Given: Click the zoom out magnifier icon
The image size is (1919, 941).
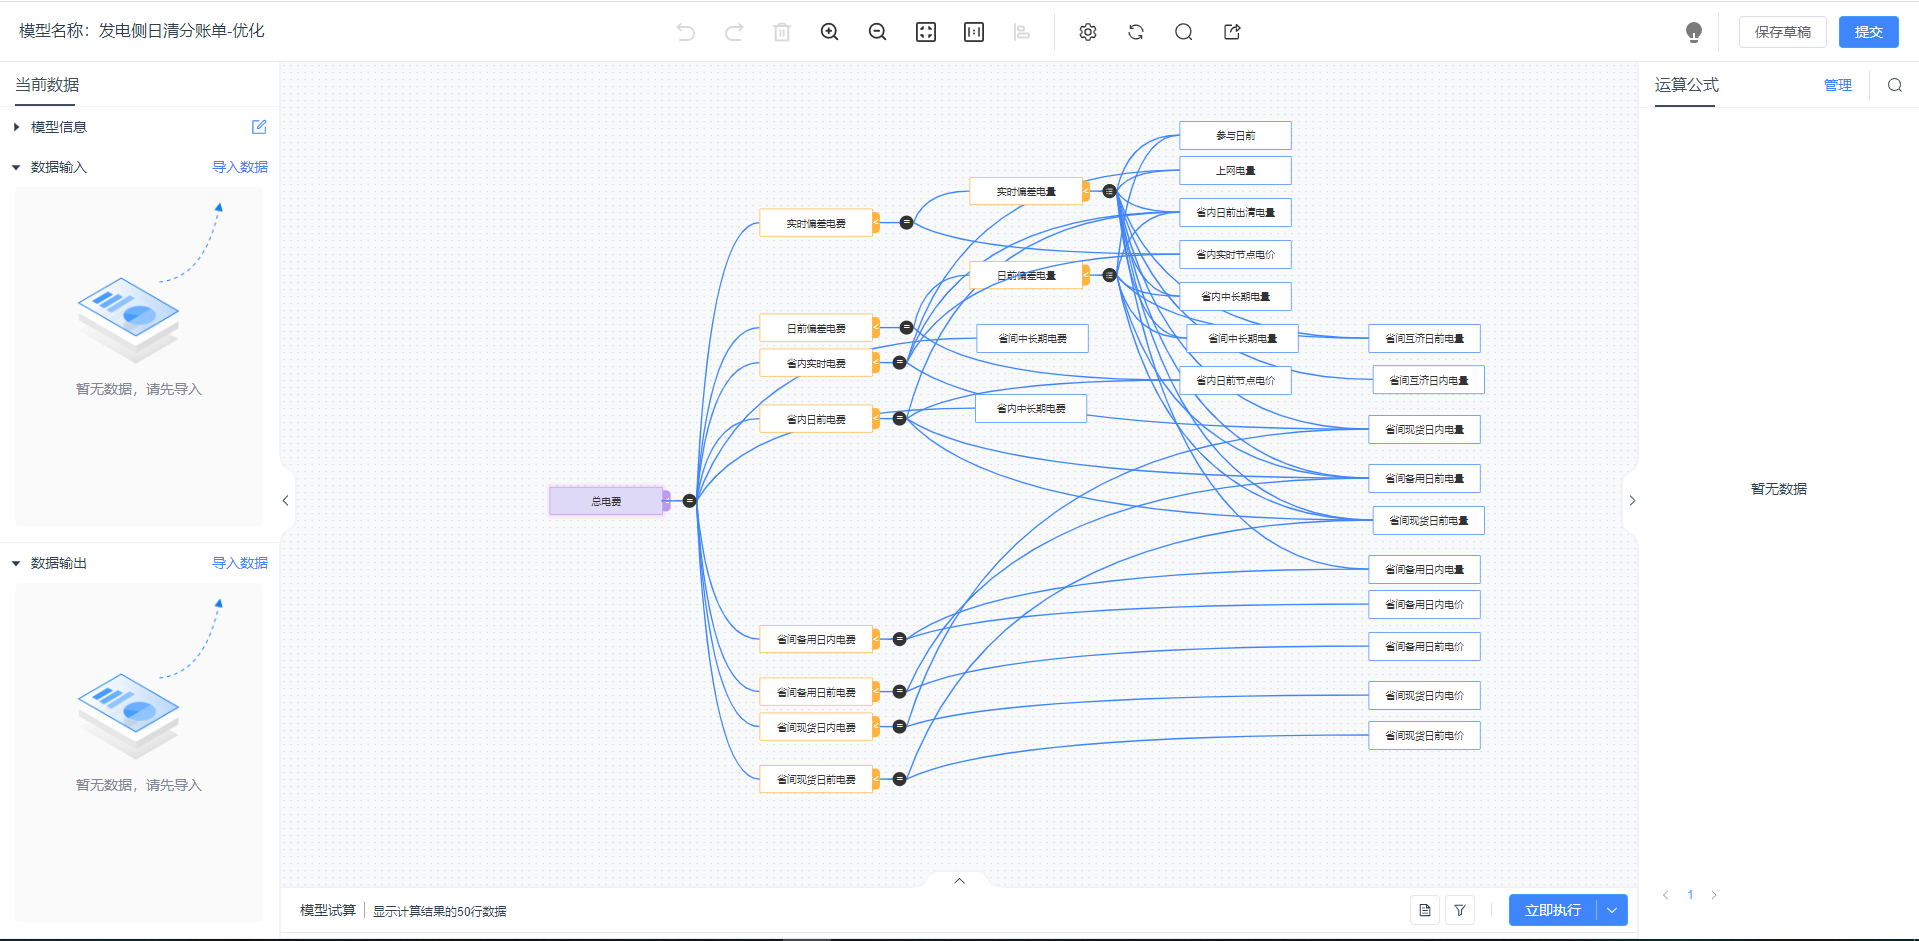Looking at the screenshot, I should click(877, 32).
